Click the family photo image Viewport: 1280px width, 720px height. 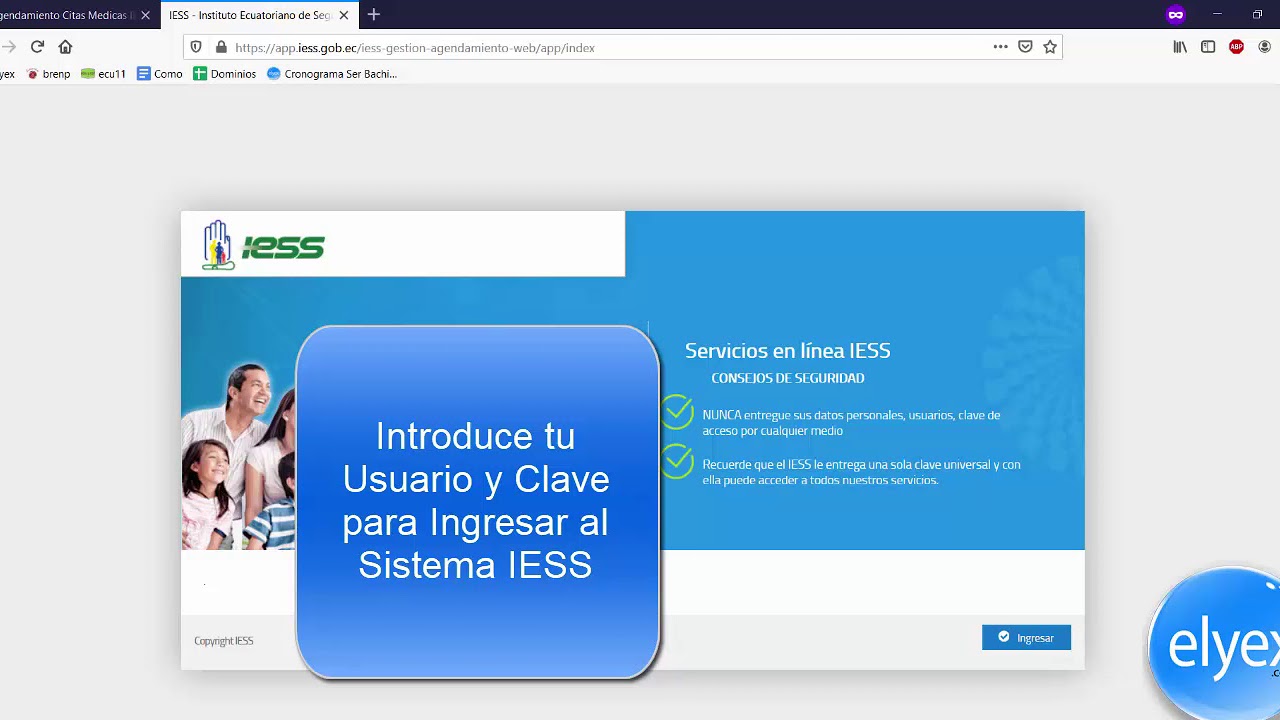click(x=238, y=455)
